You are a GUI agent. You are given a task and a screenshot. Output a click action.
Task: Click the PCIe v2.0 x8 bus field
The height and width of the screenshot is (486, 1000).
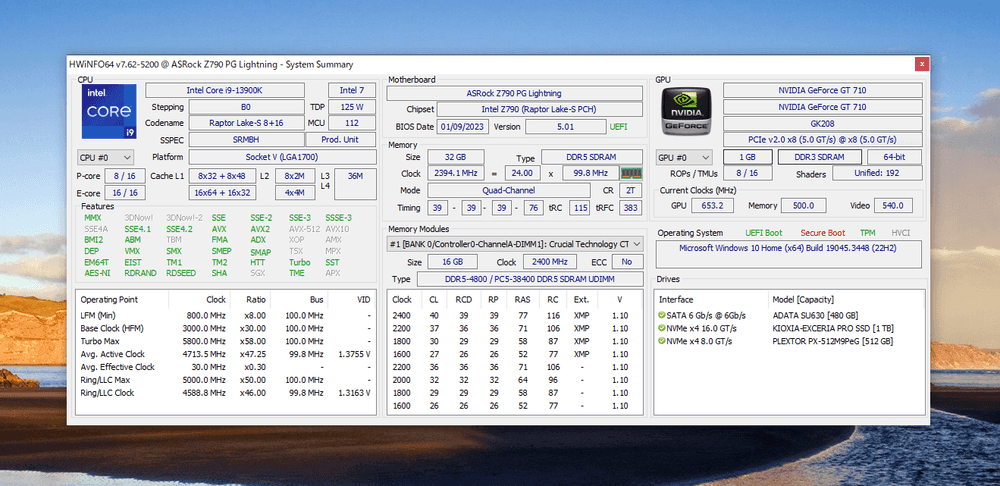[823, 140]
